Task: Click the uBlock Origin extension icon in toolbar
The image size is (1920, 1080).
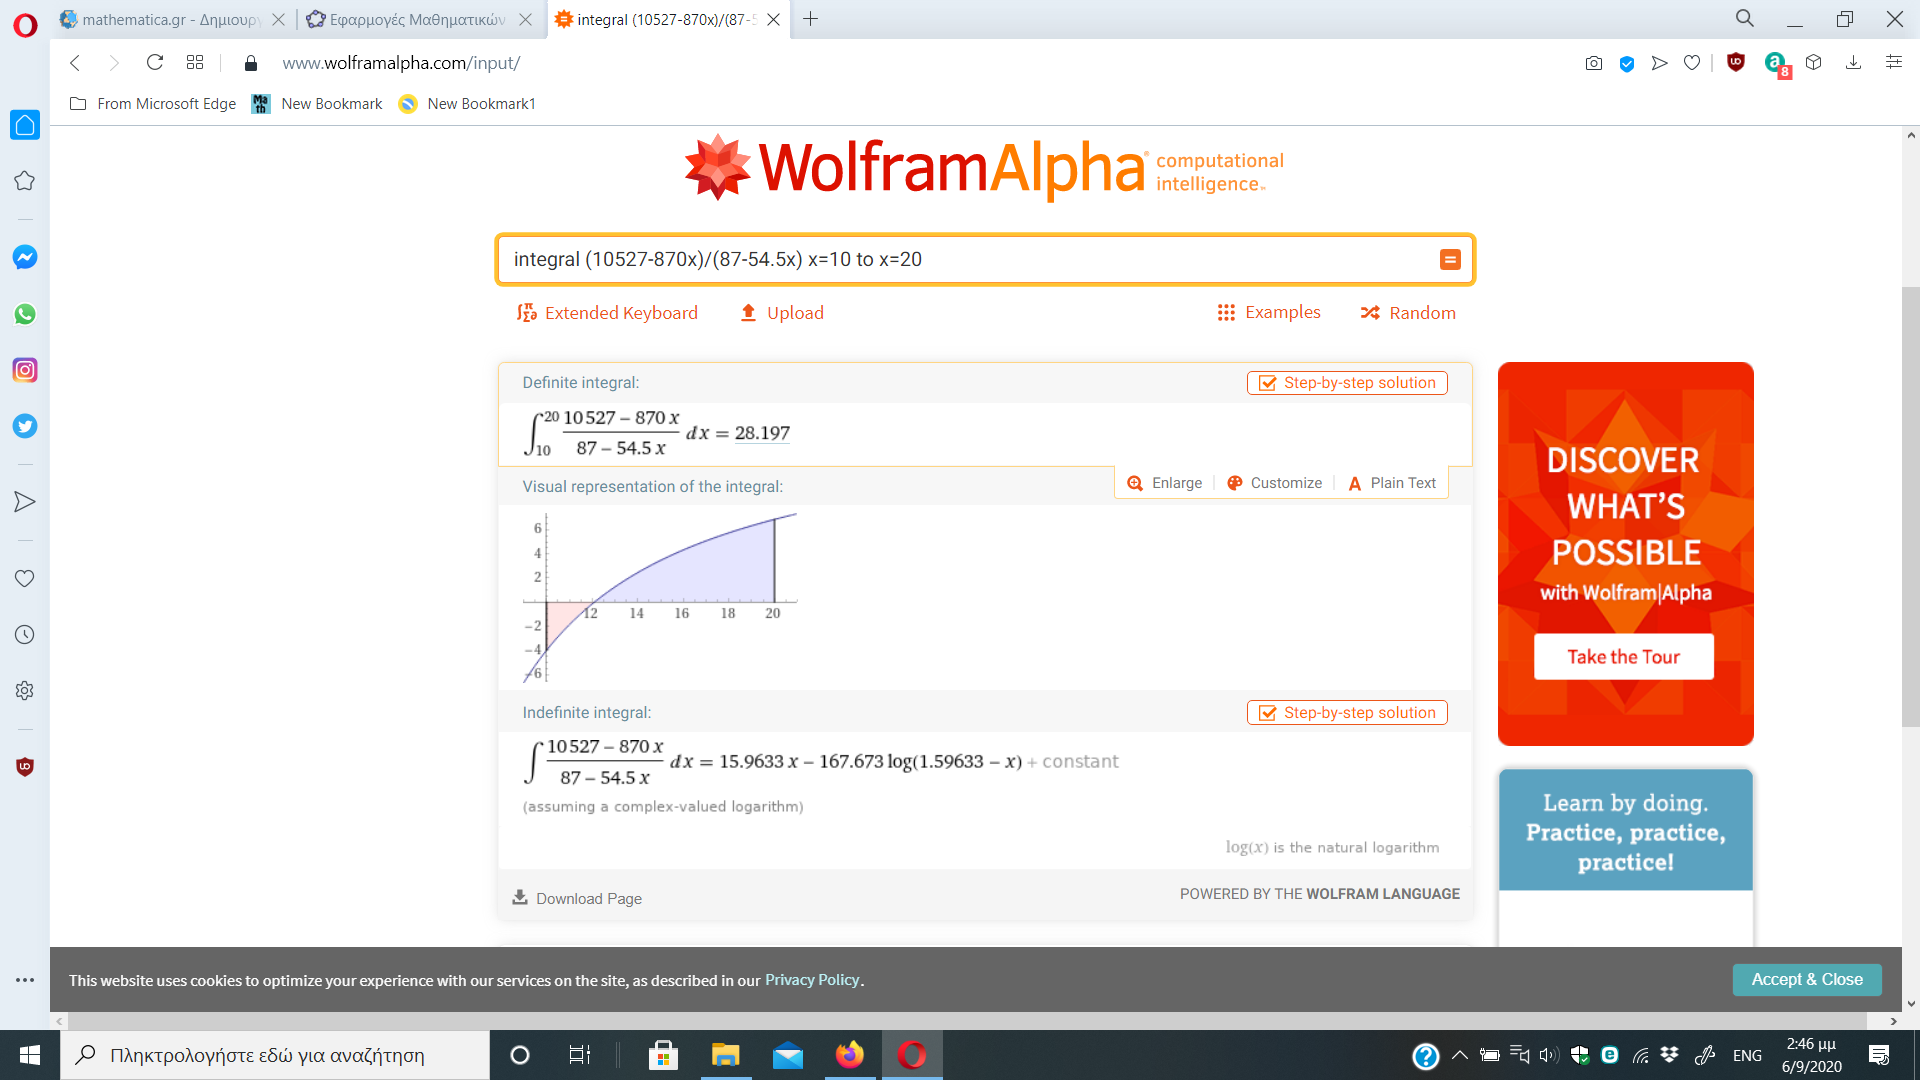Action: (1736, 62)
